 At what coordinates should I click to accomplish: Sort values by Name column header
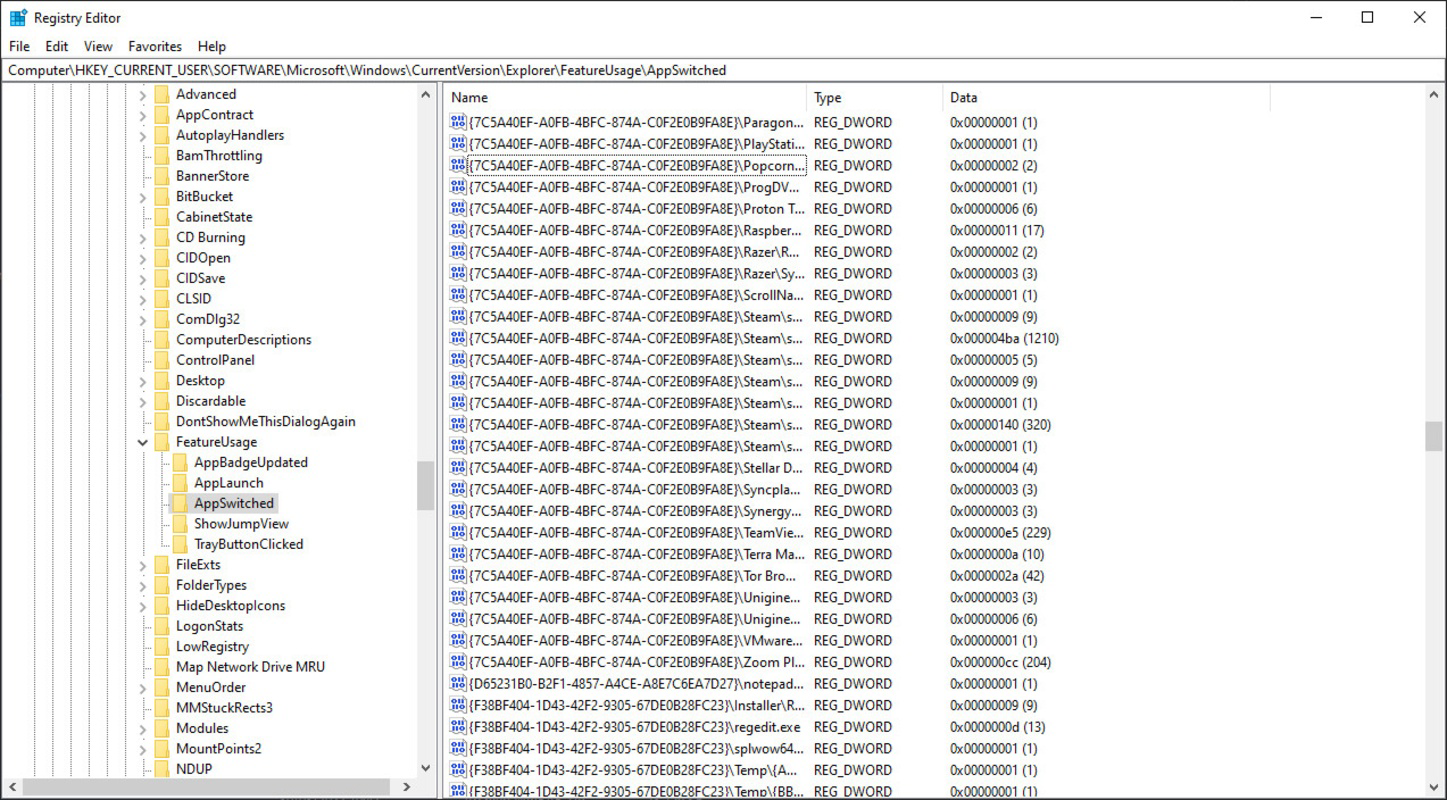click(625, 97)
